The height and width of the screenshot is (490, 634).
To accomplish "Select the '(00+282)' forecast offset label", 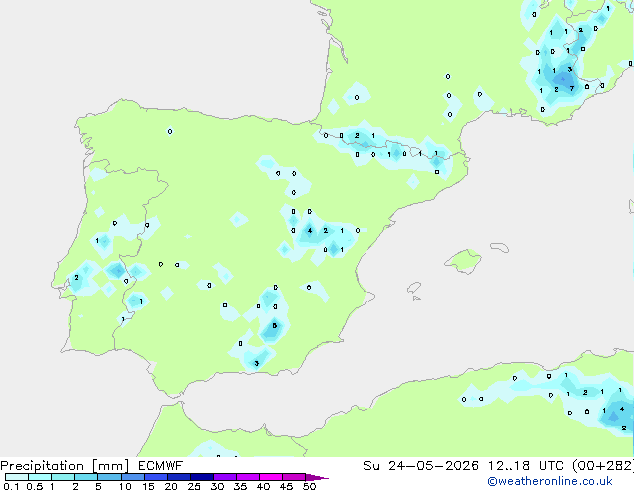I will point(603,466).
